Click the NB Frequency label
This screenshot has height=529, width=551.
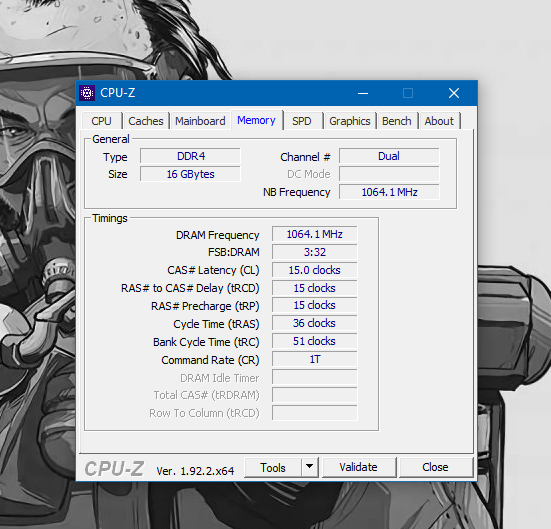[x=297, y=192]
